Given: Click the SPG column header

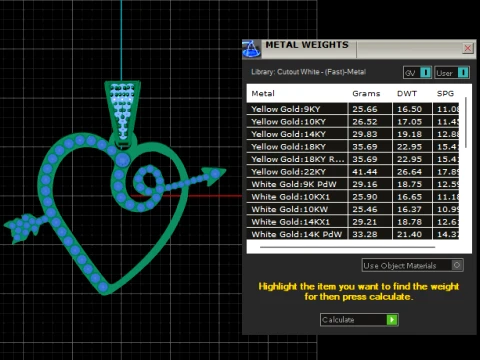Looking at the screenshot, I should pos(445,93).
